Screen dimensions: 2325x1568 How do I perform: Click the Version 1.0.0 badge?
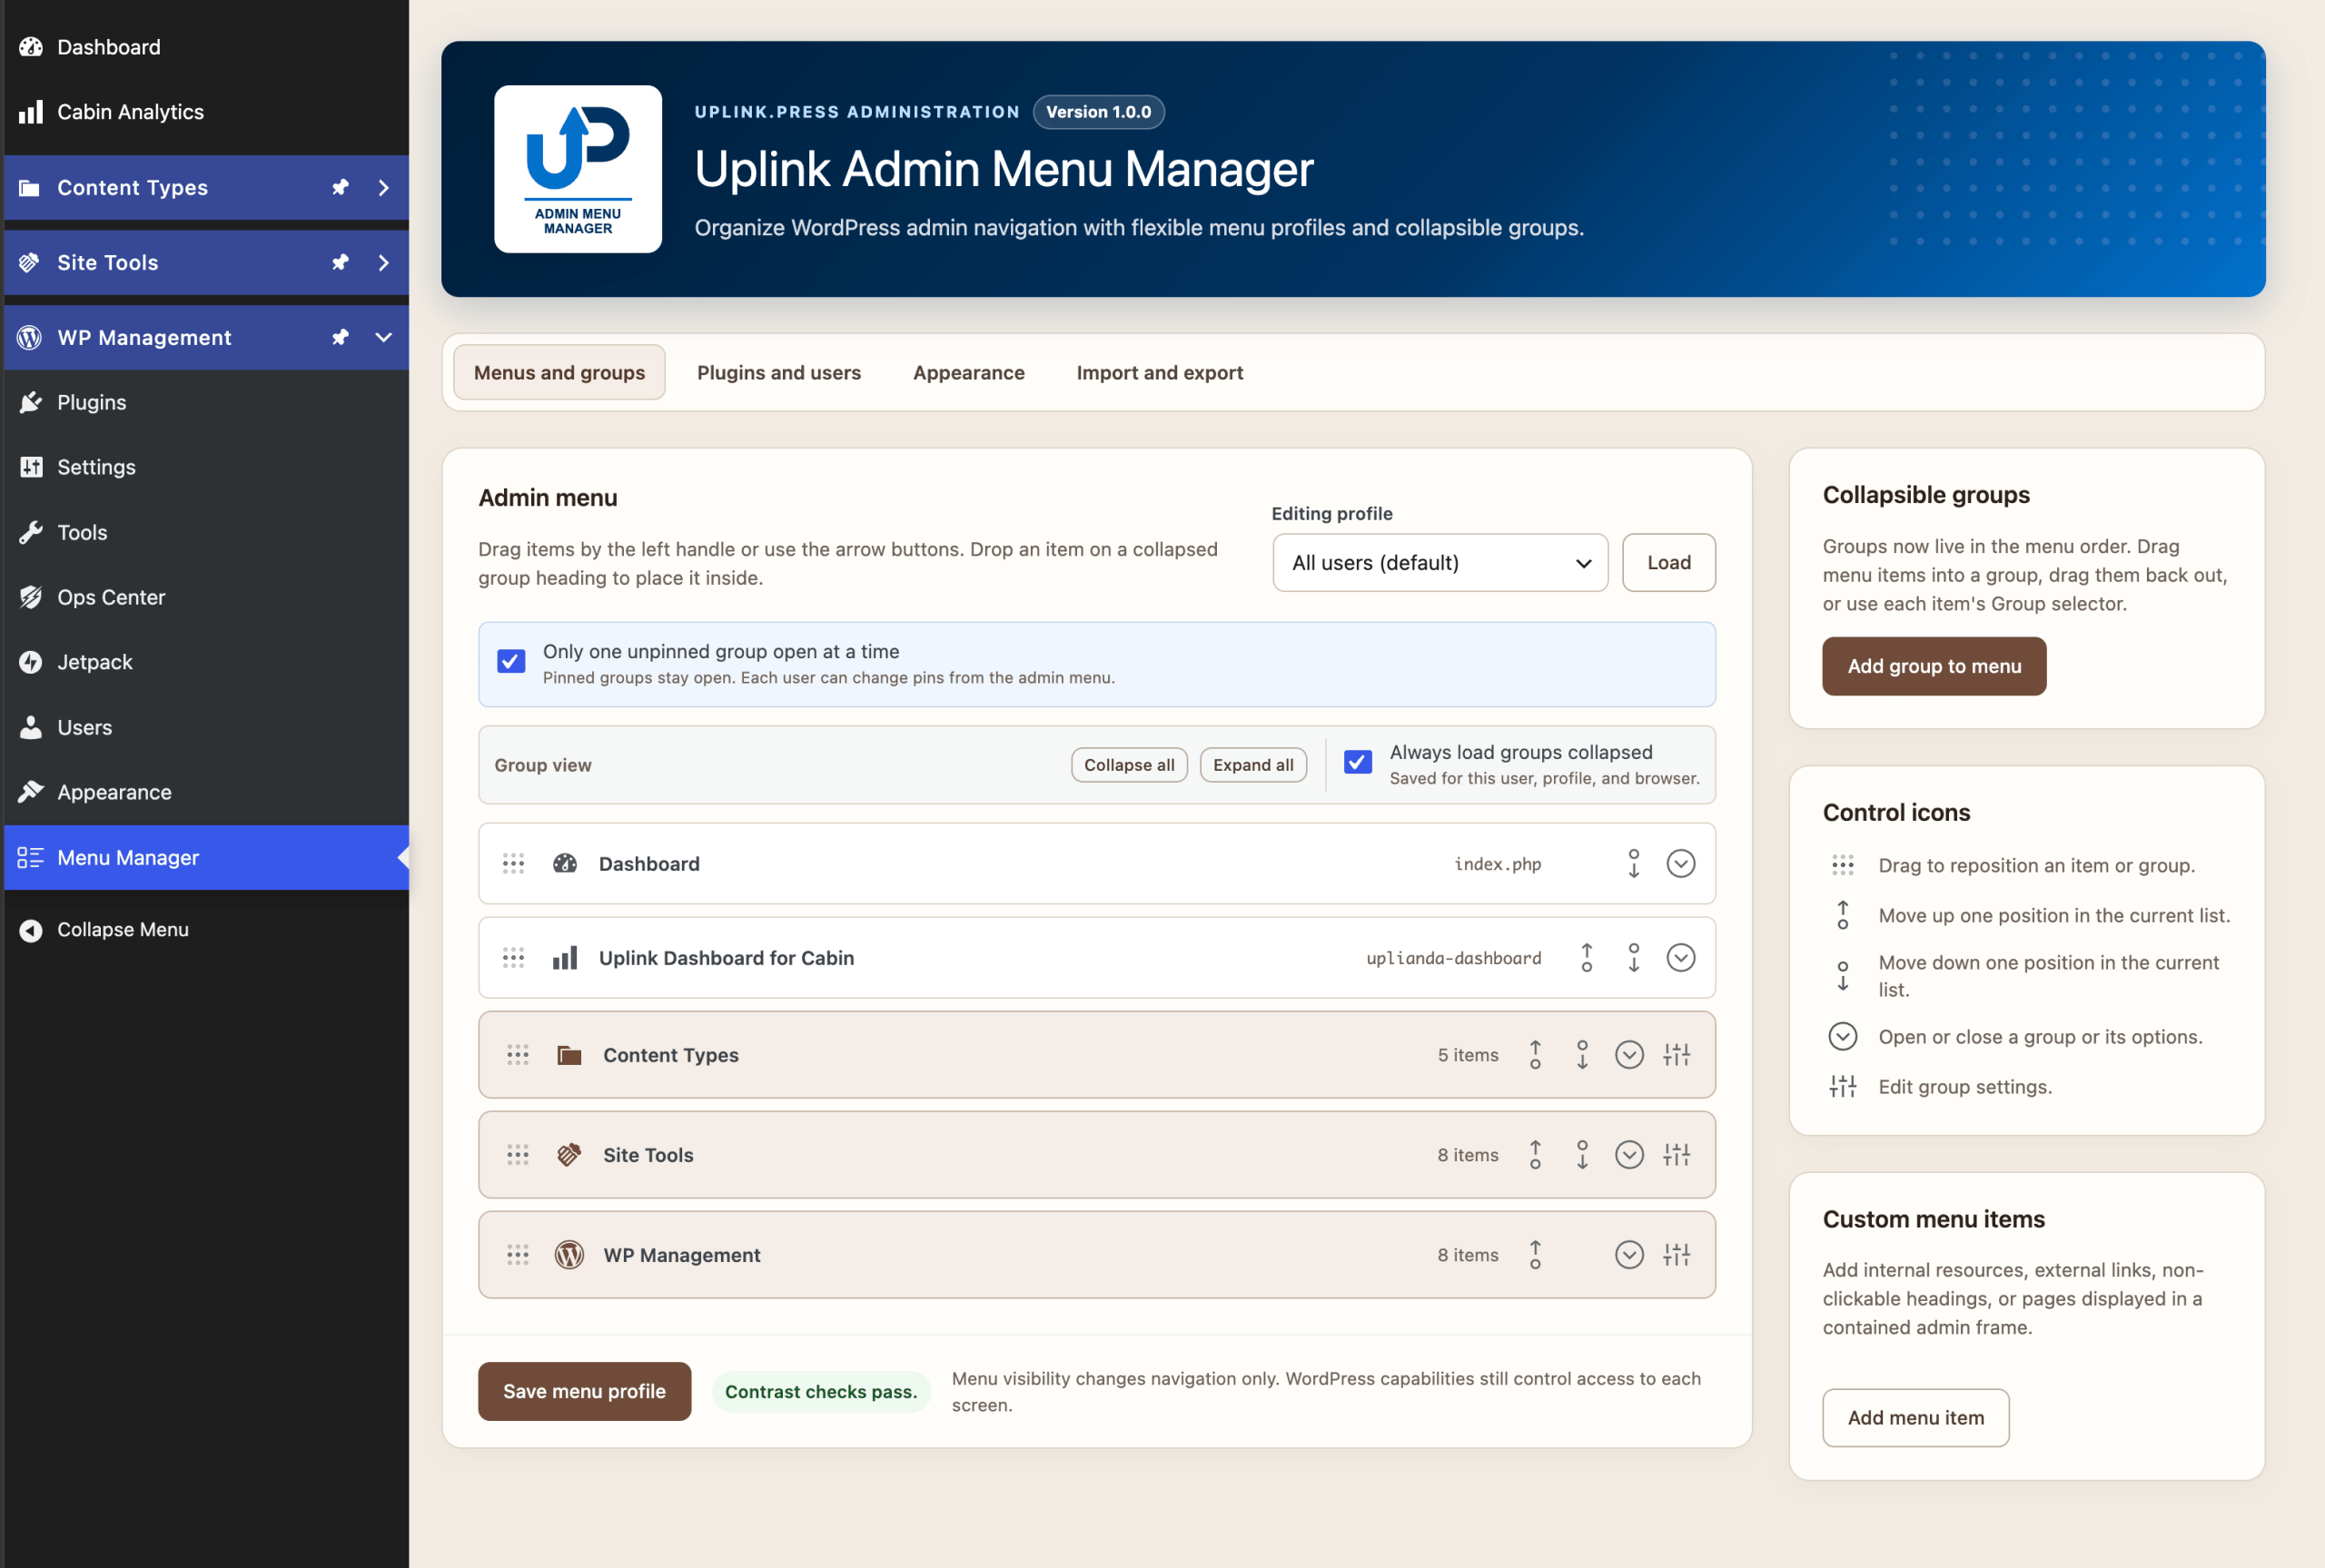1098,112
